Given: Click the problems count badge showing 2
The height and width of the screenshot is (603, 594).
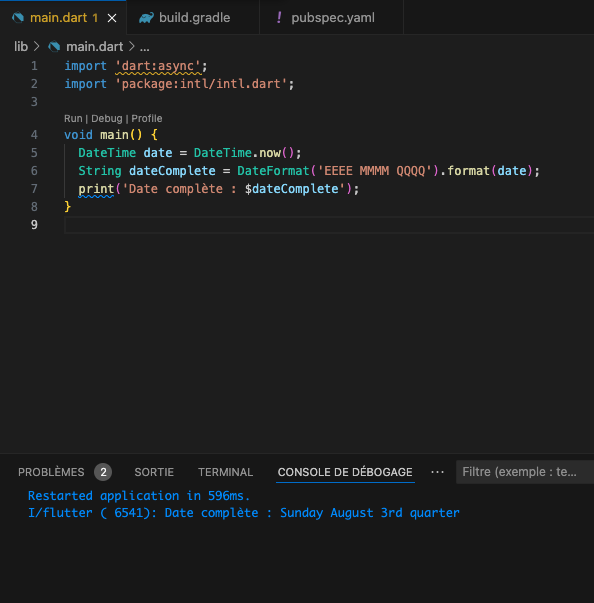Looking at the screenshot, I should click(103, 472).
